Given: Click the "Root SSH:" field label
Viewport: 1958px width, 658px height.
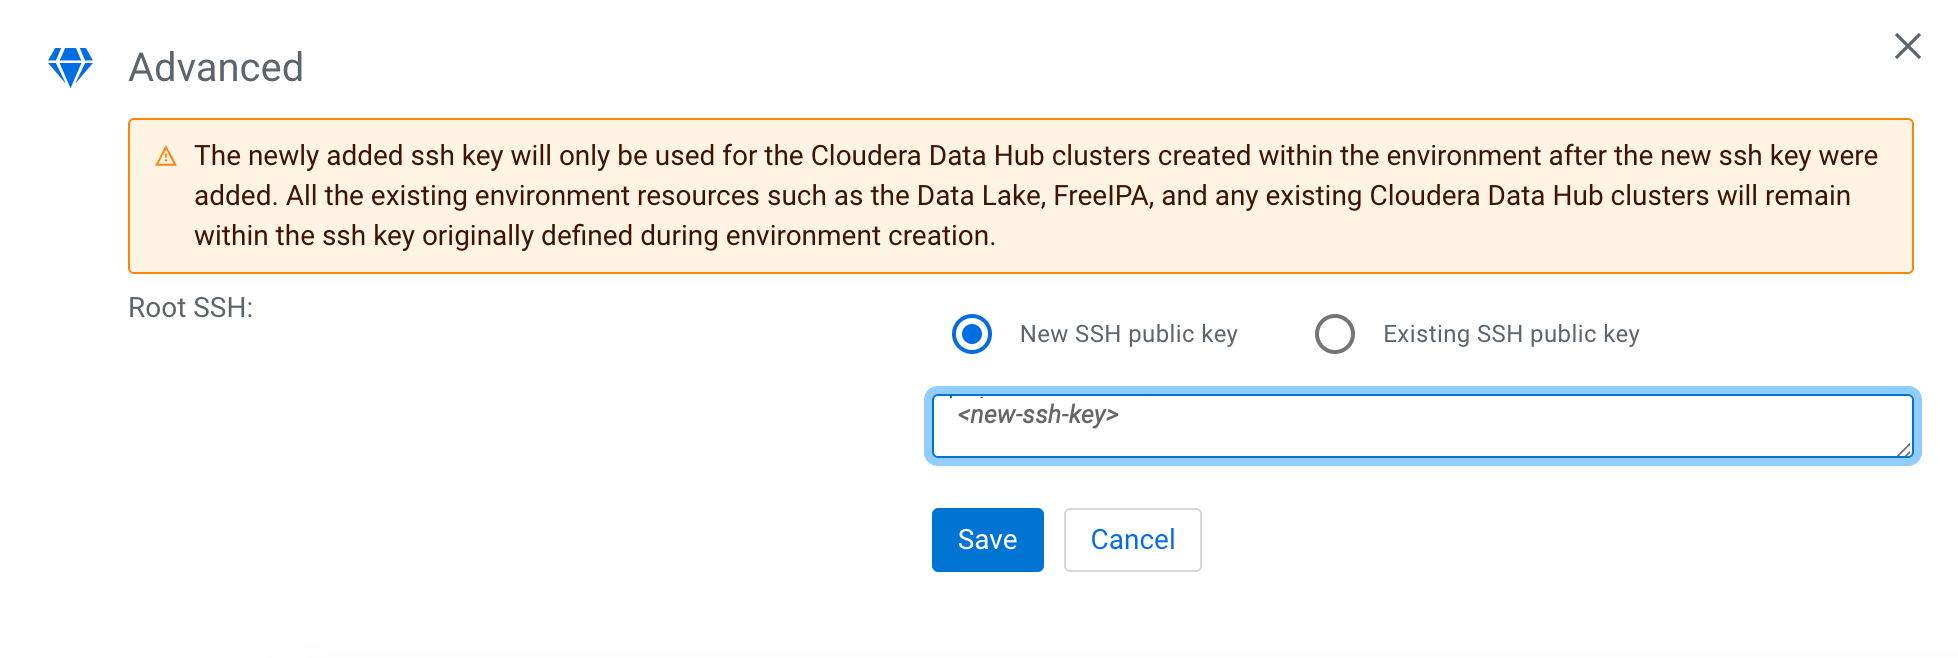Looking at the screenshot, I should point(190,308).
